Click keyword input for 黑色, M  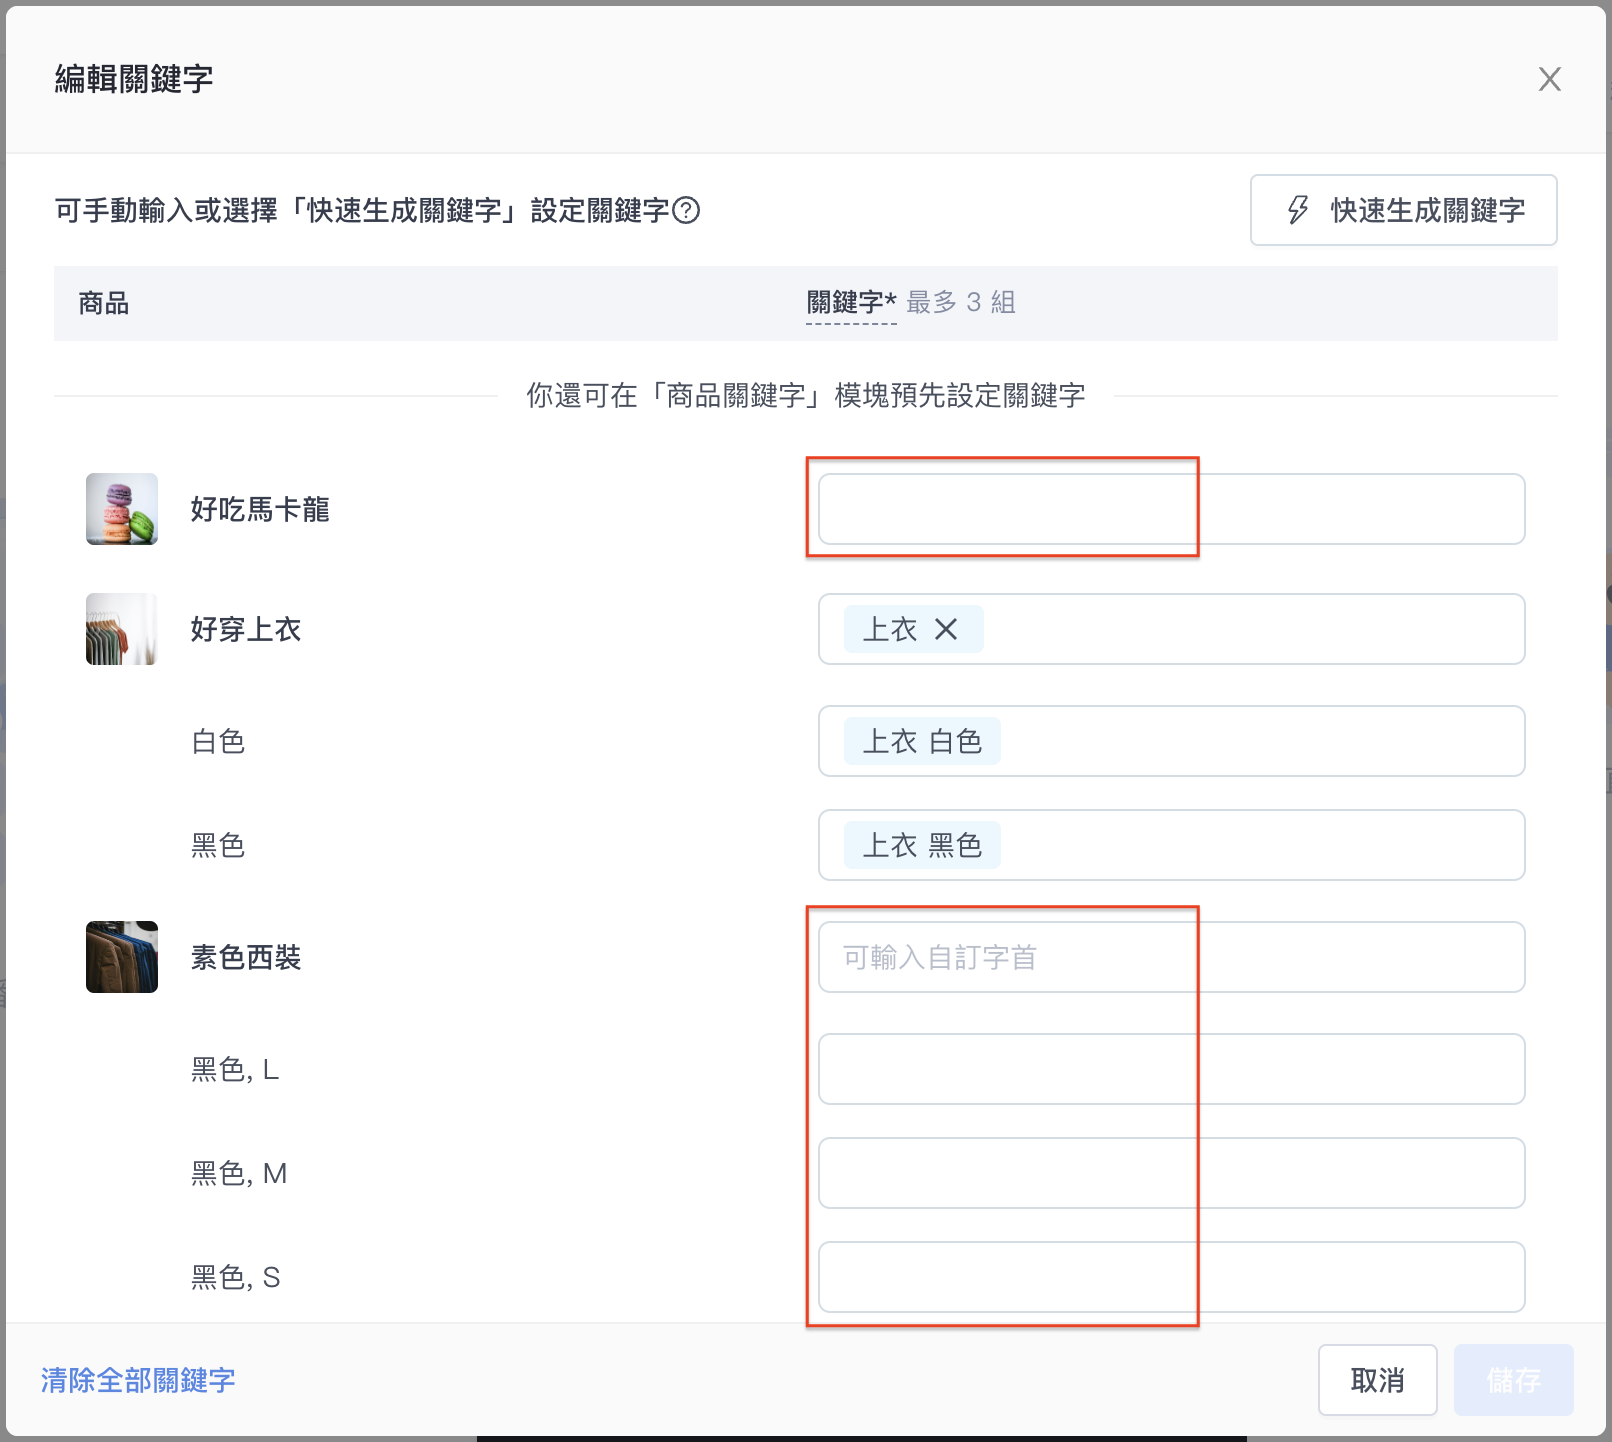(1171, 1173)
